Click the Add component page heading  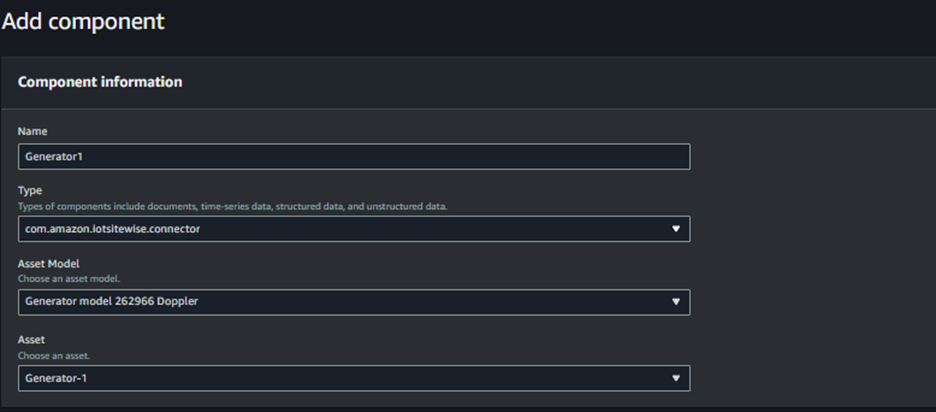tap(83, 21)
